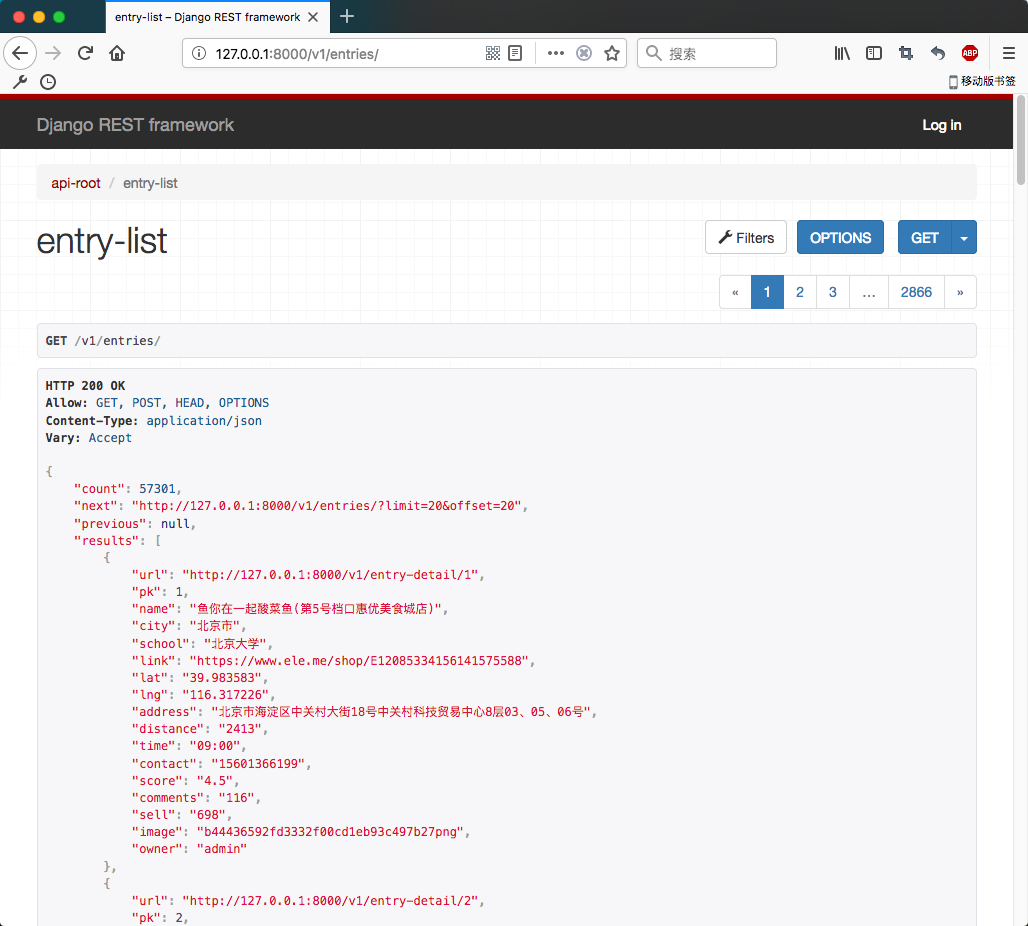Show site information icon in the address bar
Screen dimensions: 1028x926
tap(199, 53)
